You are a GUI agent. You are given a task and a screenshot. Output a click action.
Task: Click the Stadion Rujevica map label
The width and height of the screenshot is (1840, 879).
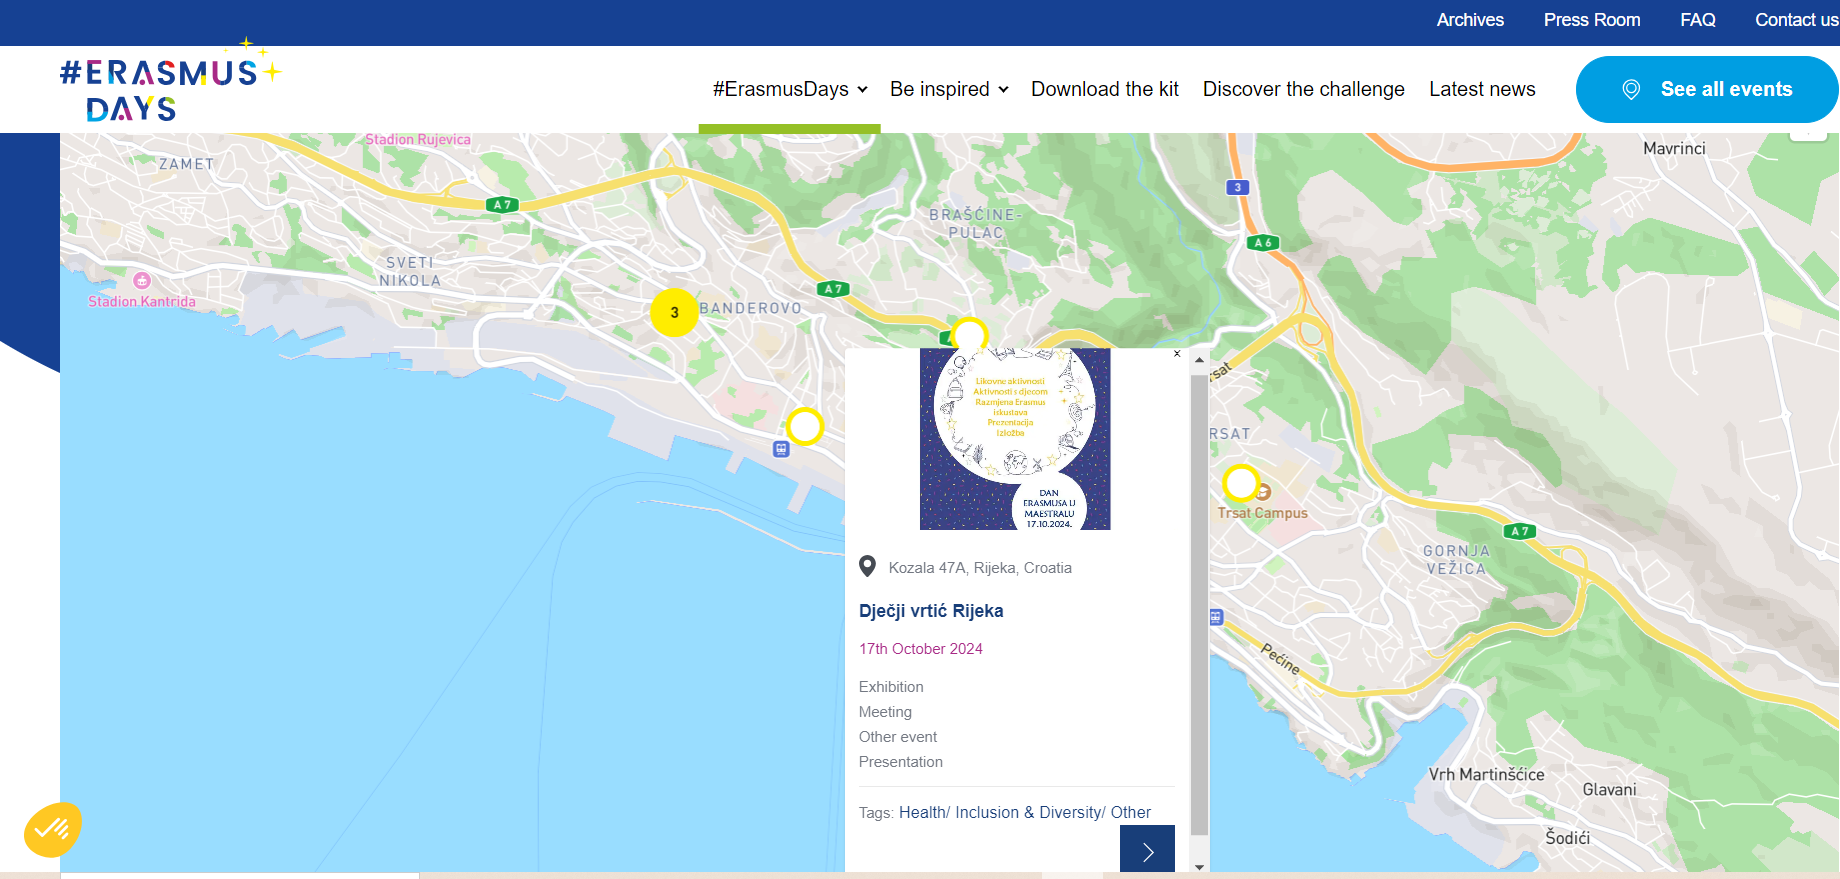pos(418,139)
